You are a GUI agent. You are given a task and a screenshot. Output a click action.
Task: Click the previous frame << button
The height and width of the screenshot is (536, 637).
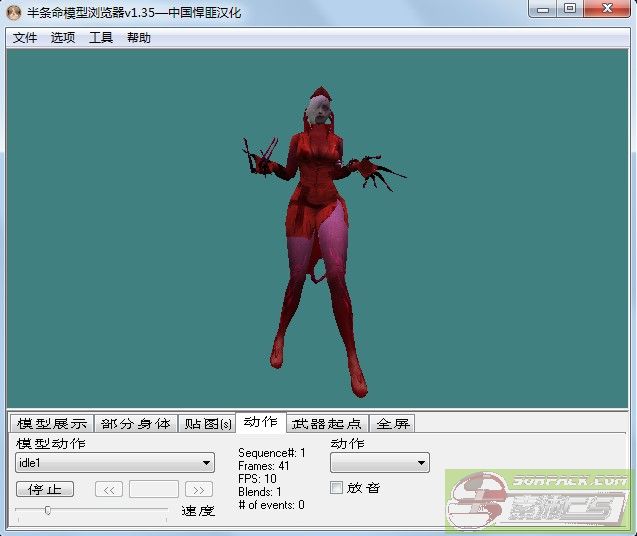(x=109, y=489)
